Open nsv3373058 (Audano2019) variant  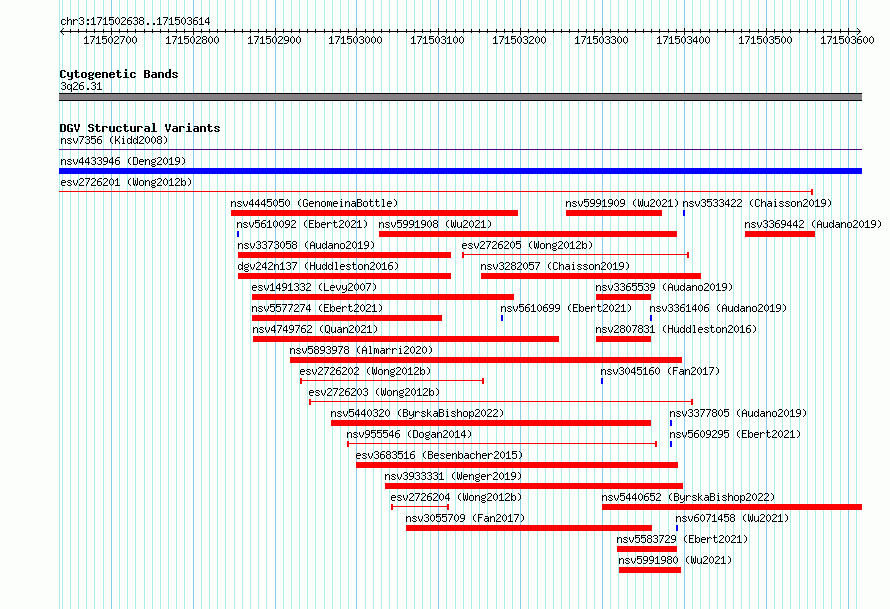point(307,245)
